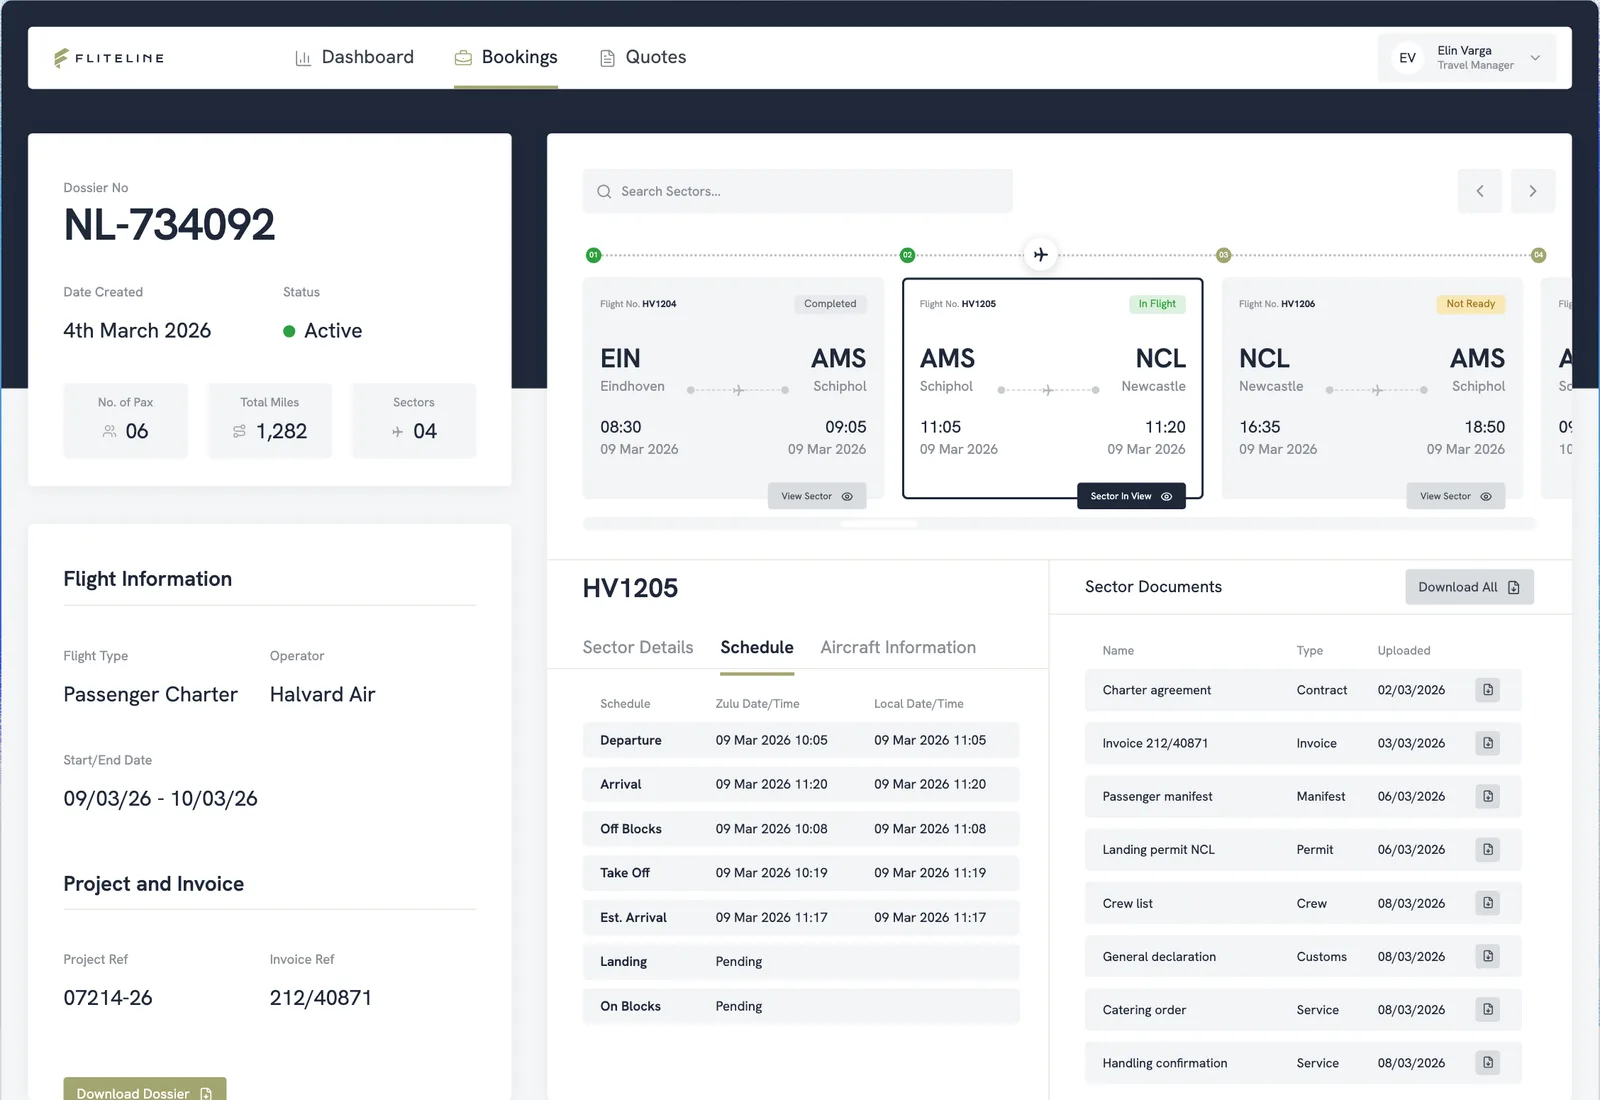The width and height of the screenshot is (1600, 1100).
Task: Download the Catering order document
Action: click(x=1488, y=1010)
